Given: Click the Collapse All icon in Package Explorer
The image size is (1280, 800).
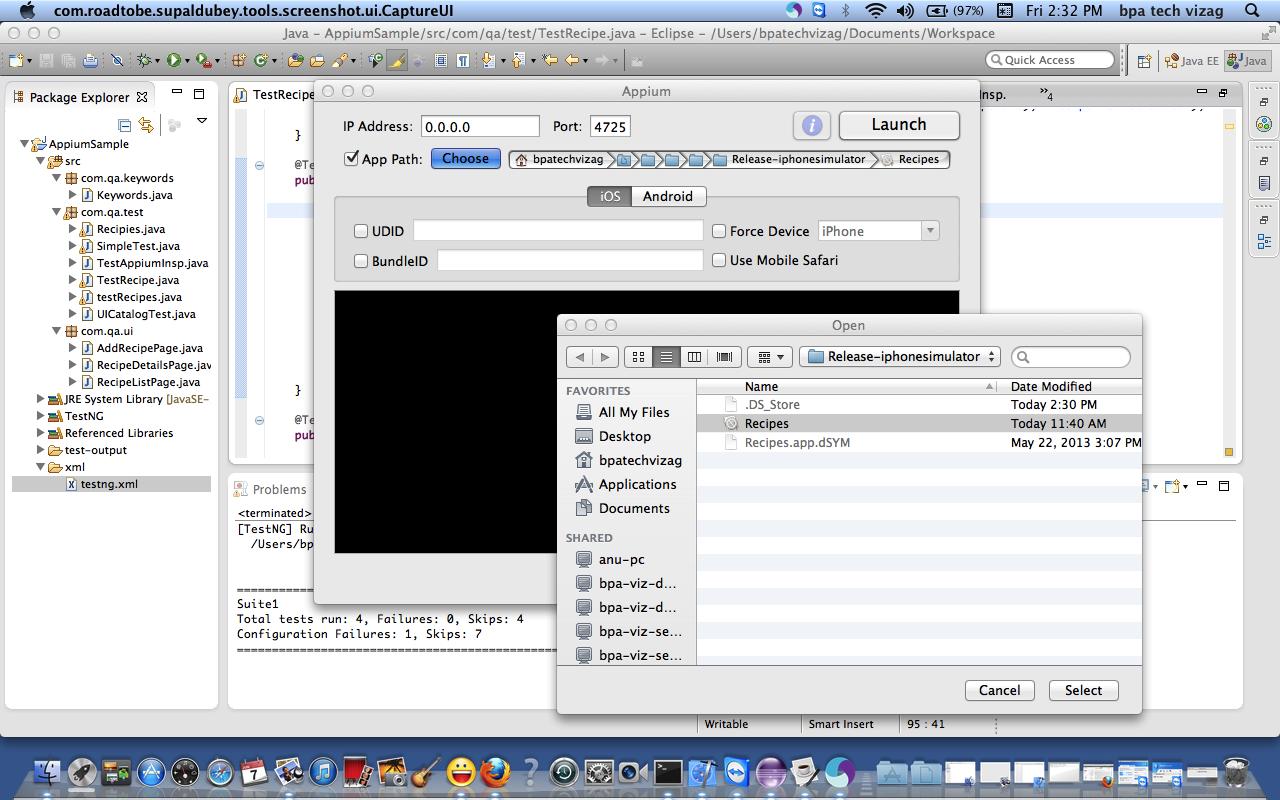Looking at the screenshot, I should 124,125.
